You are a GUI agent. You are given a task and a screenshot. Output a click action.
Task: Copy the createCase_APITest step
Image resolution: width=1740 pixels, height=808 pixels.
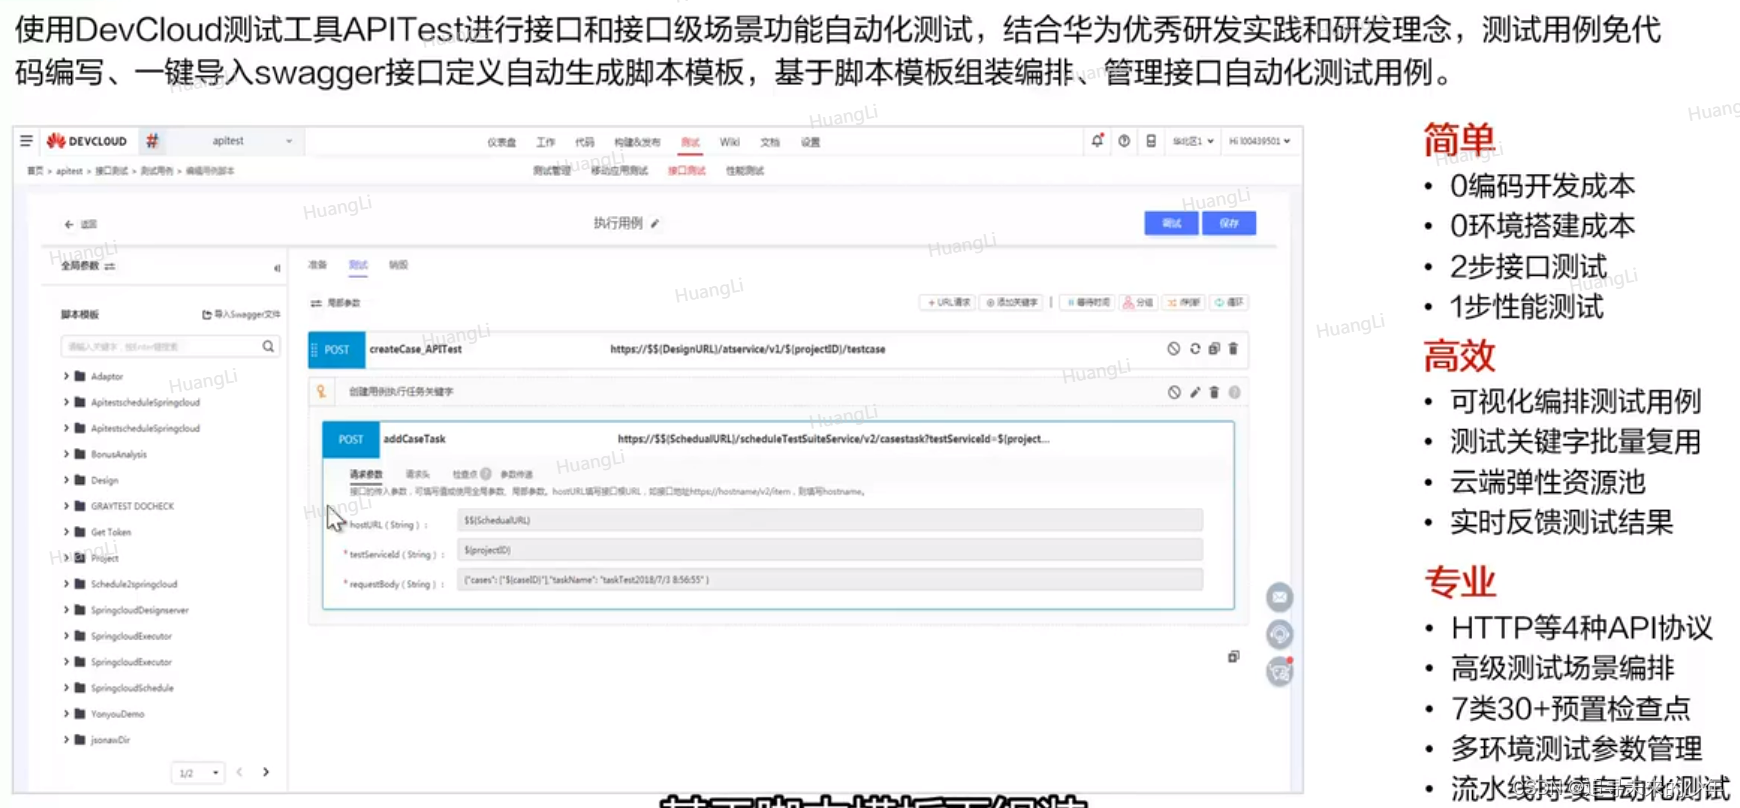pyautogui.click(x=1214, y=349)
